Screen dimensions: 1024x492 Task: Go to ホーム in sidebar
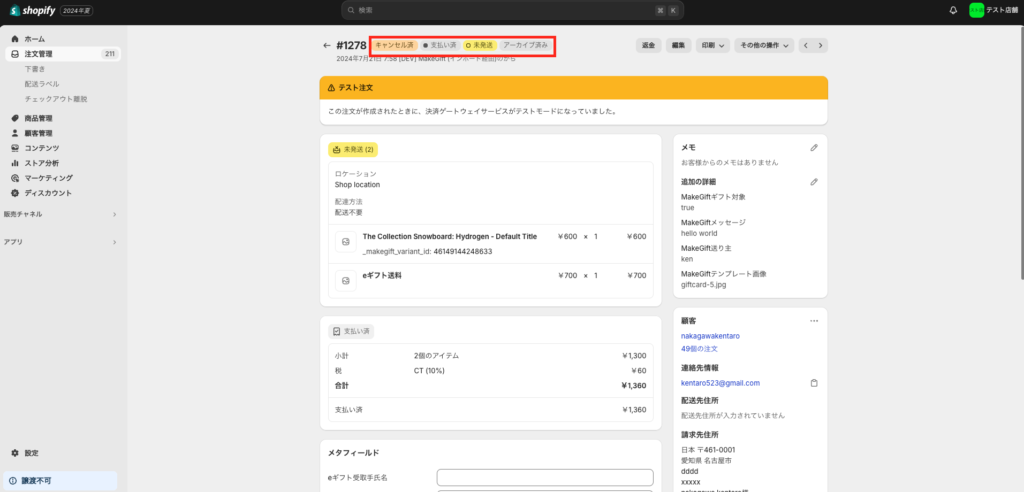pos(35,39)
